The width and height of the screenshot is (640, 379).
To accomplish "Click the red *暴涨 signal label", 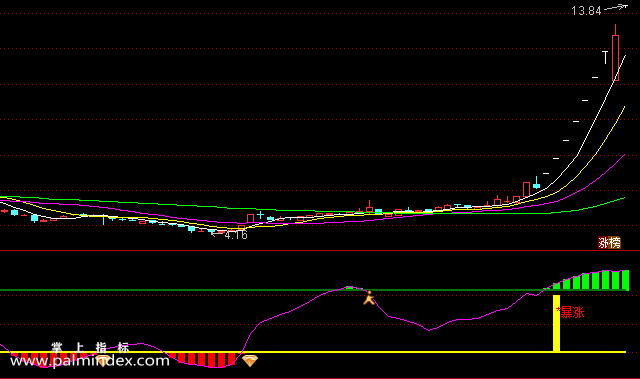I will [x=570, y=312].
